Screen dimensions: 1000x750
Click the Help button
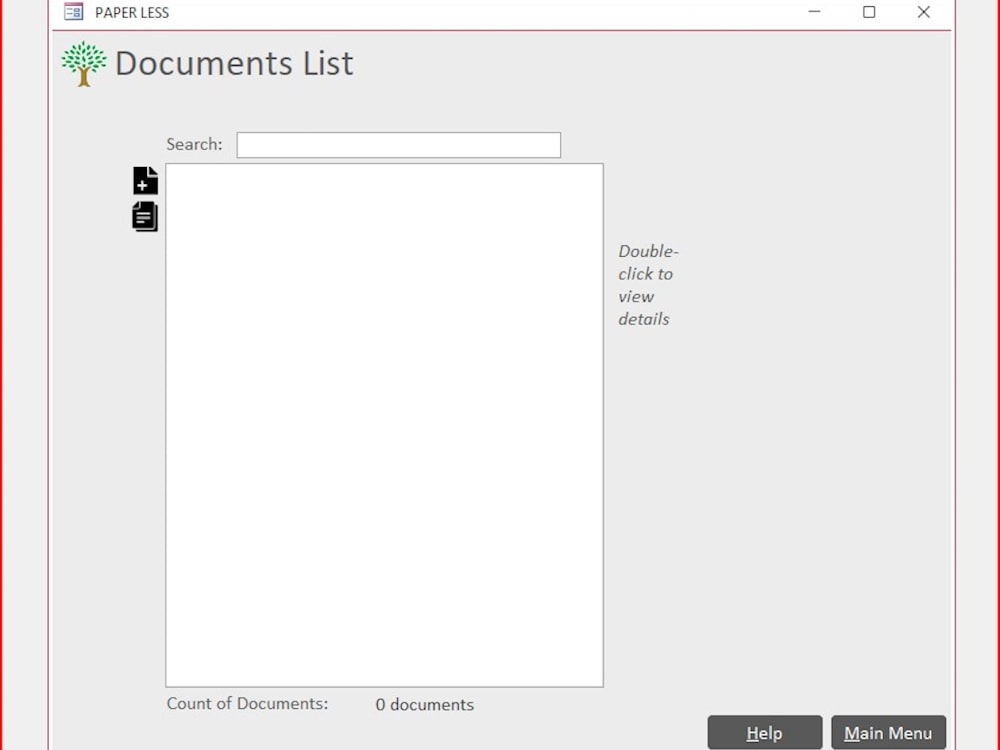click(x=764, y=732)
